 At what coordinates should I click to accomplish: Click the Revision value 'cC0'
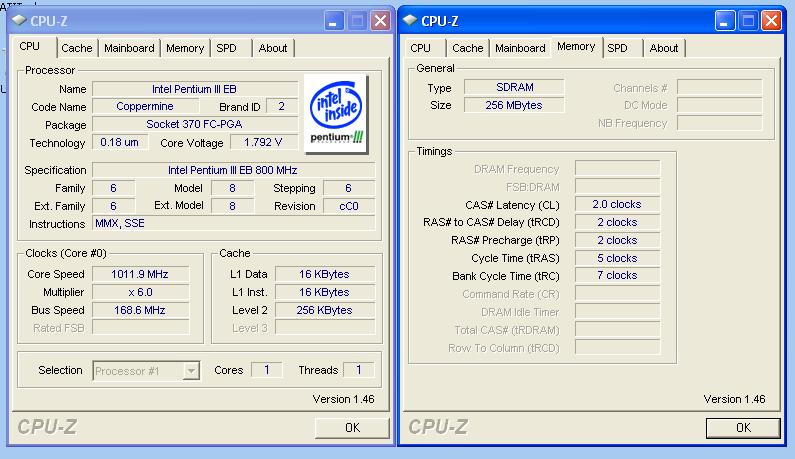[x=349, y=206]
